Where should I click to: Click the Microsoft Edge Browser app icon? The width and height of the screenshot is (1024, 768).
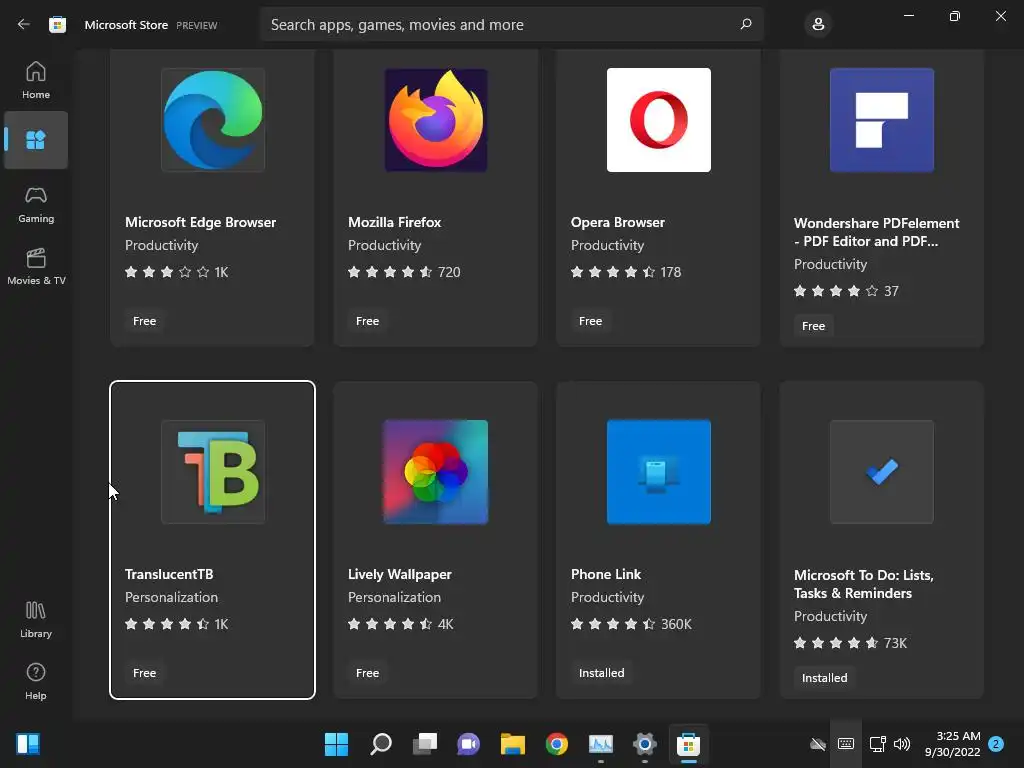(213, 120)
